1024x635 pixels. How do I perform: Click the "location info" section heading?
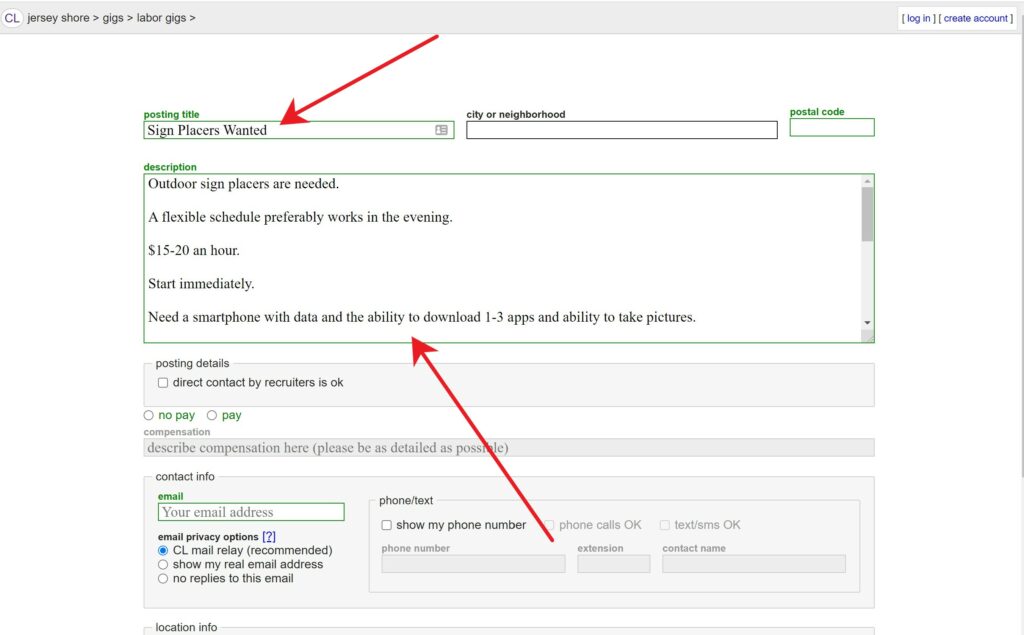coord(186,627)
